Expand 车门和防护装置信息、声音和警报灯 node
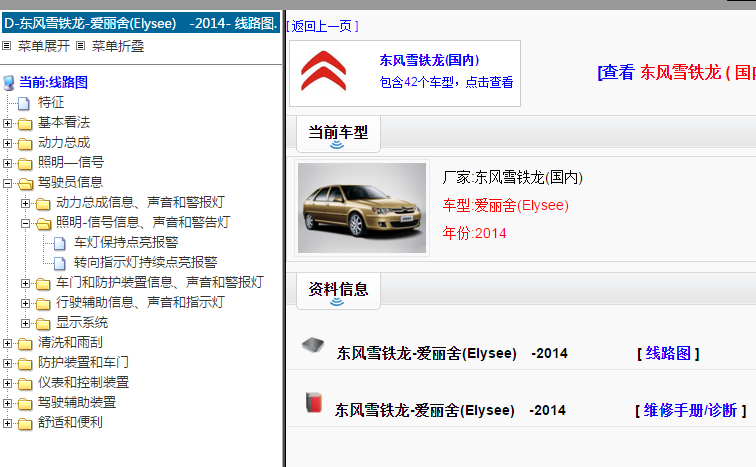756x467 pixels. click(x=25, y=283)
